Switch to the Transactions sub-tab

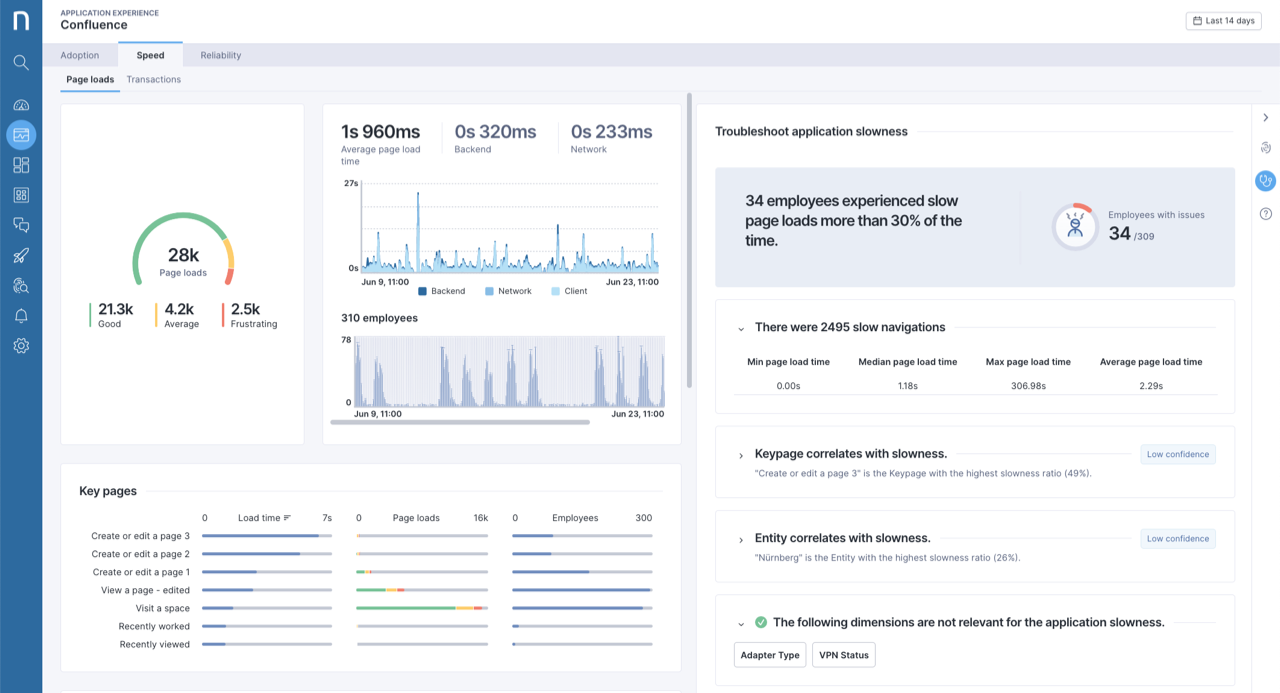point(153,80)
